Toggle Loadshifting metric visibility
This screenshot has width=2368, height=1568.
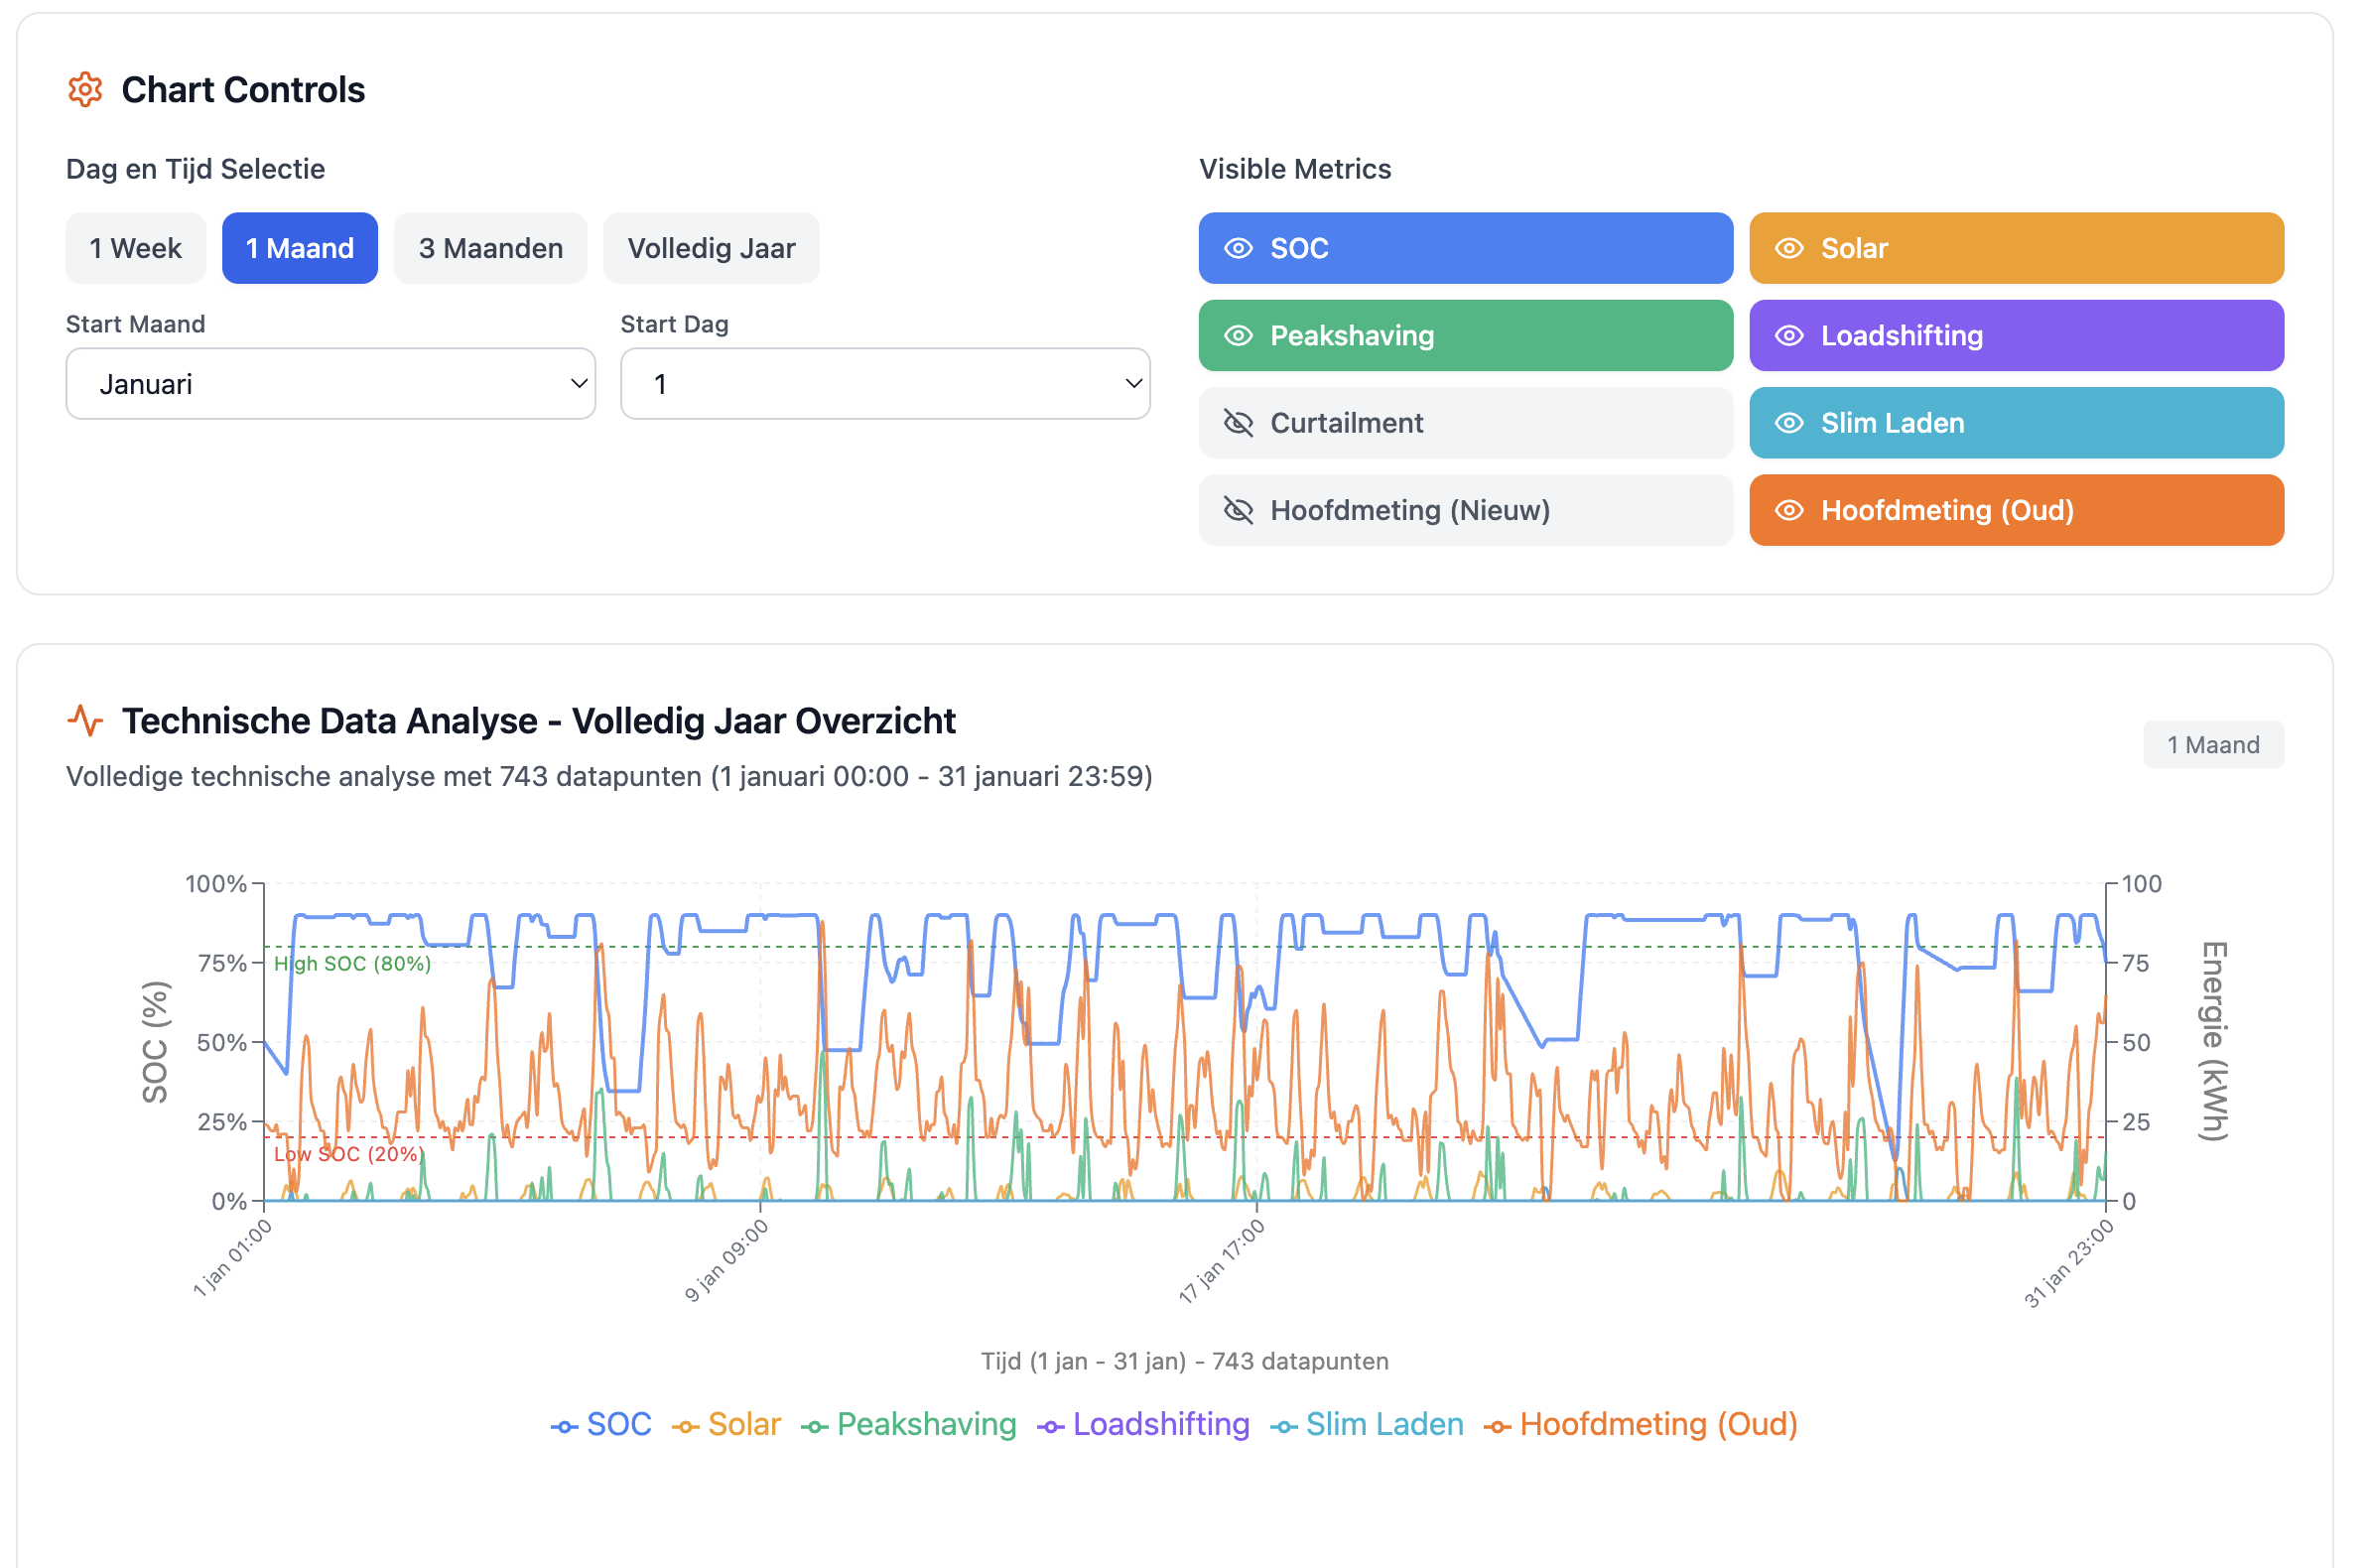[2015, 336]
